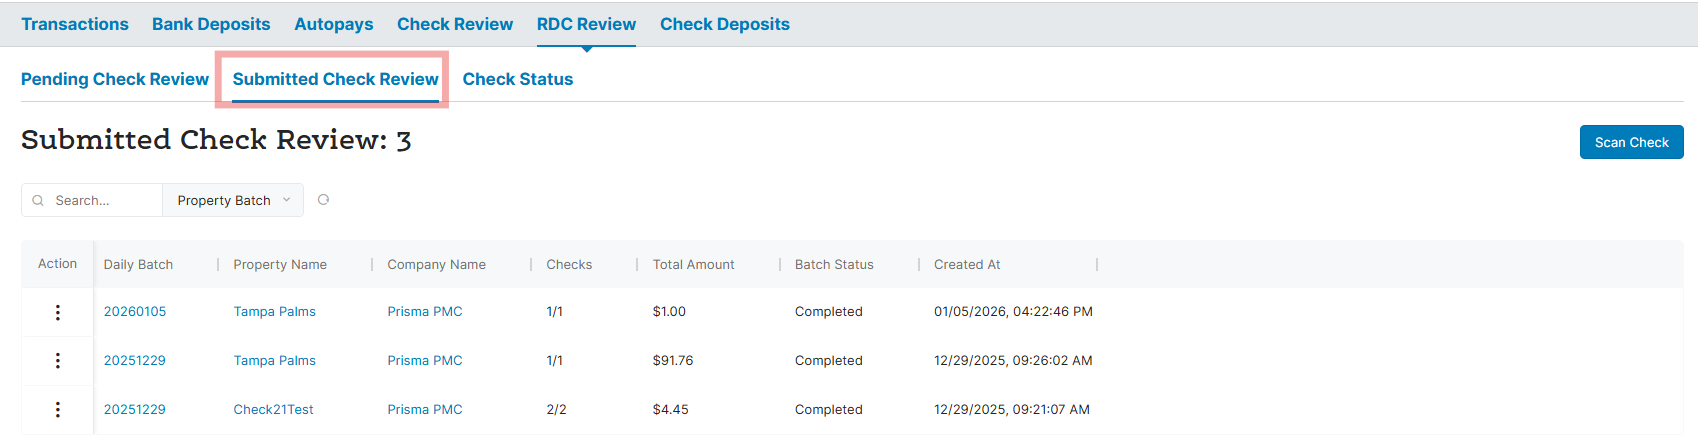Screen dimensions: 1698x441
Task: Click the search magnifier icon
Action: [x=38, y=201]
